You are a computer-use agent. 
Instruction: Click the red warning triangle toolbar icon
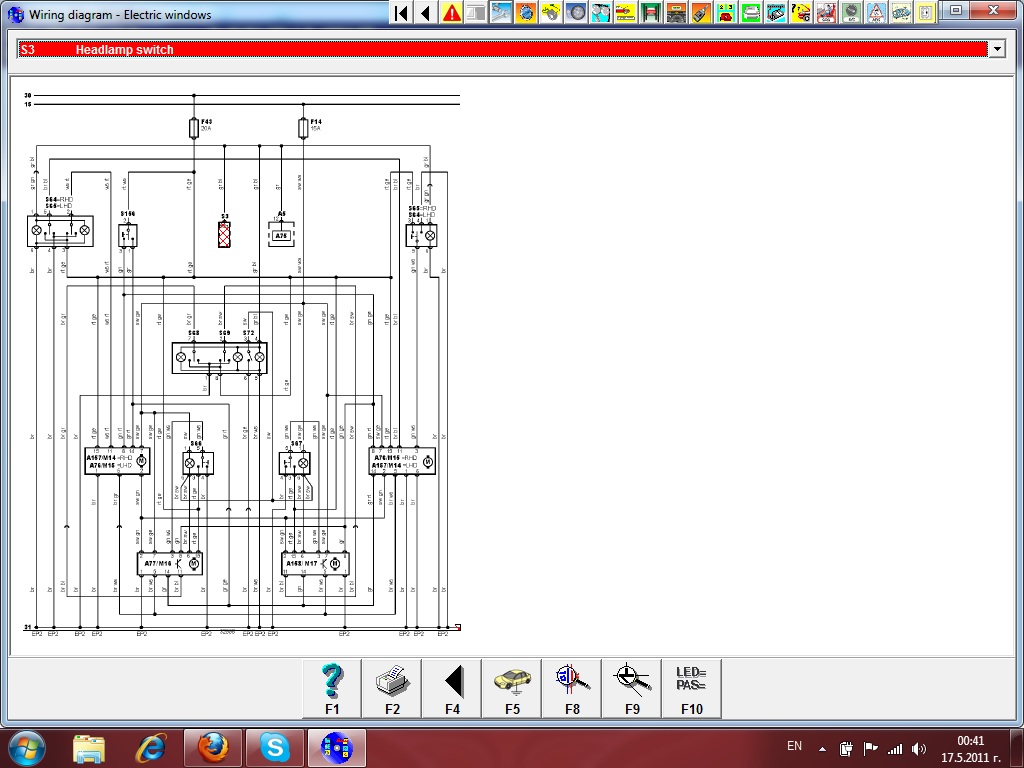pos(452,13)
